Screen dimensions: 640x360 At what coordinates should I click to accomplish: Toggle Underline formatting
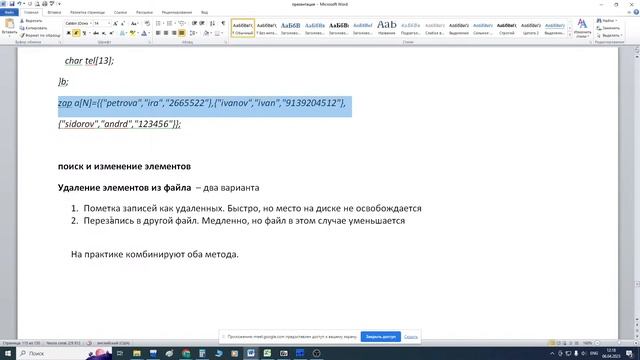coord(84,33)
